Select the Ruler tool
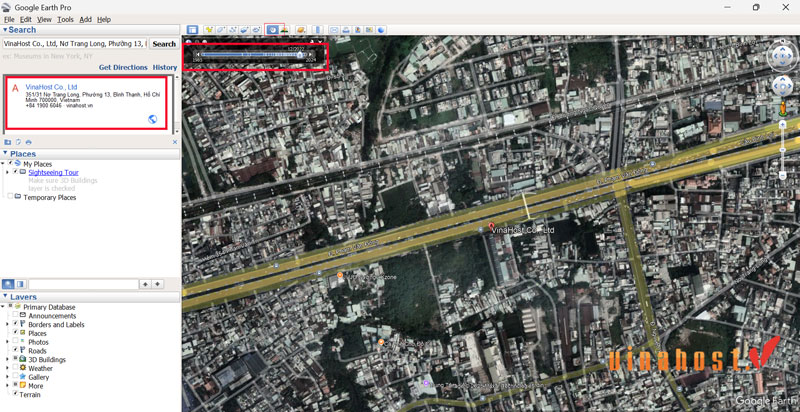Viewport: 800px width, 412px height. tap(317, 30)
